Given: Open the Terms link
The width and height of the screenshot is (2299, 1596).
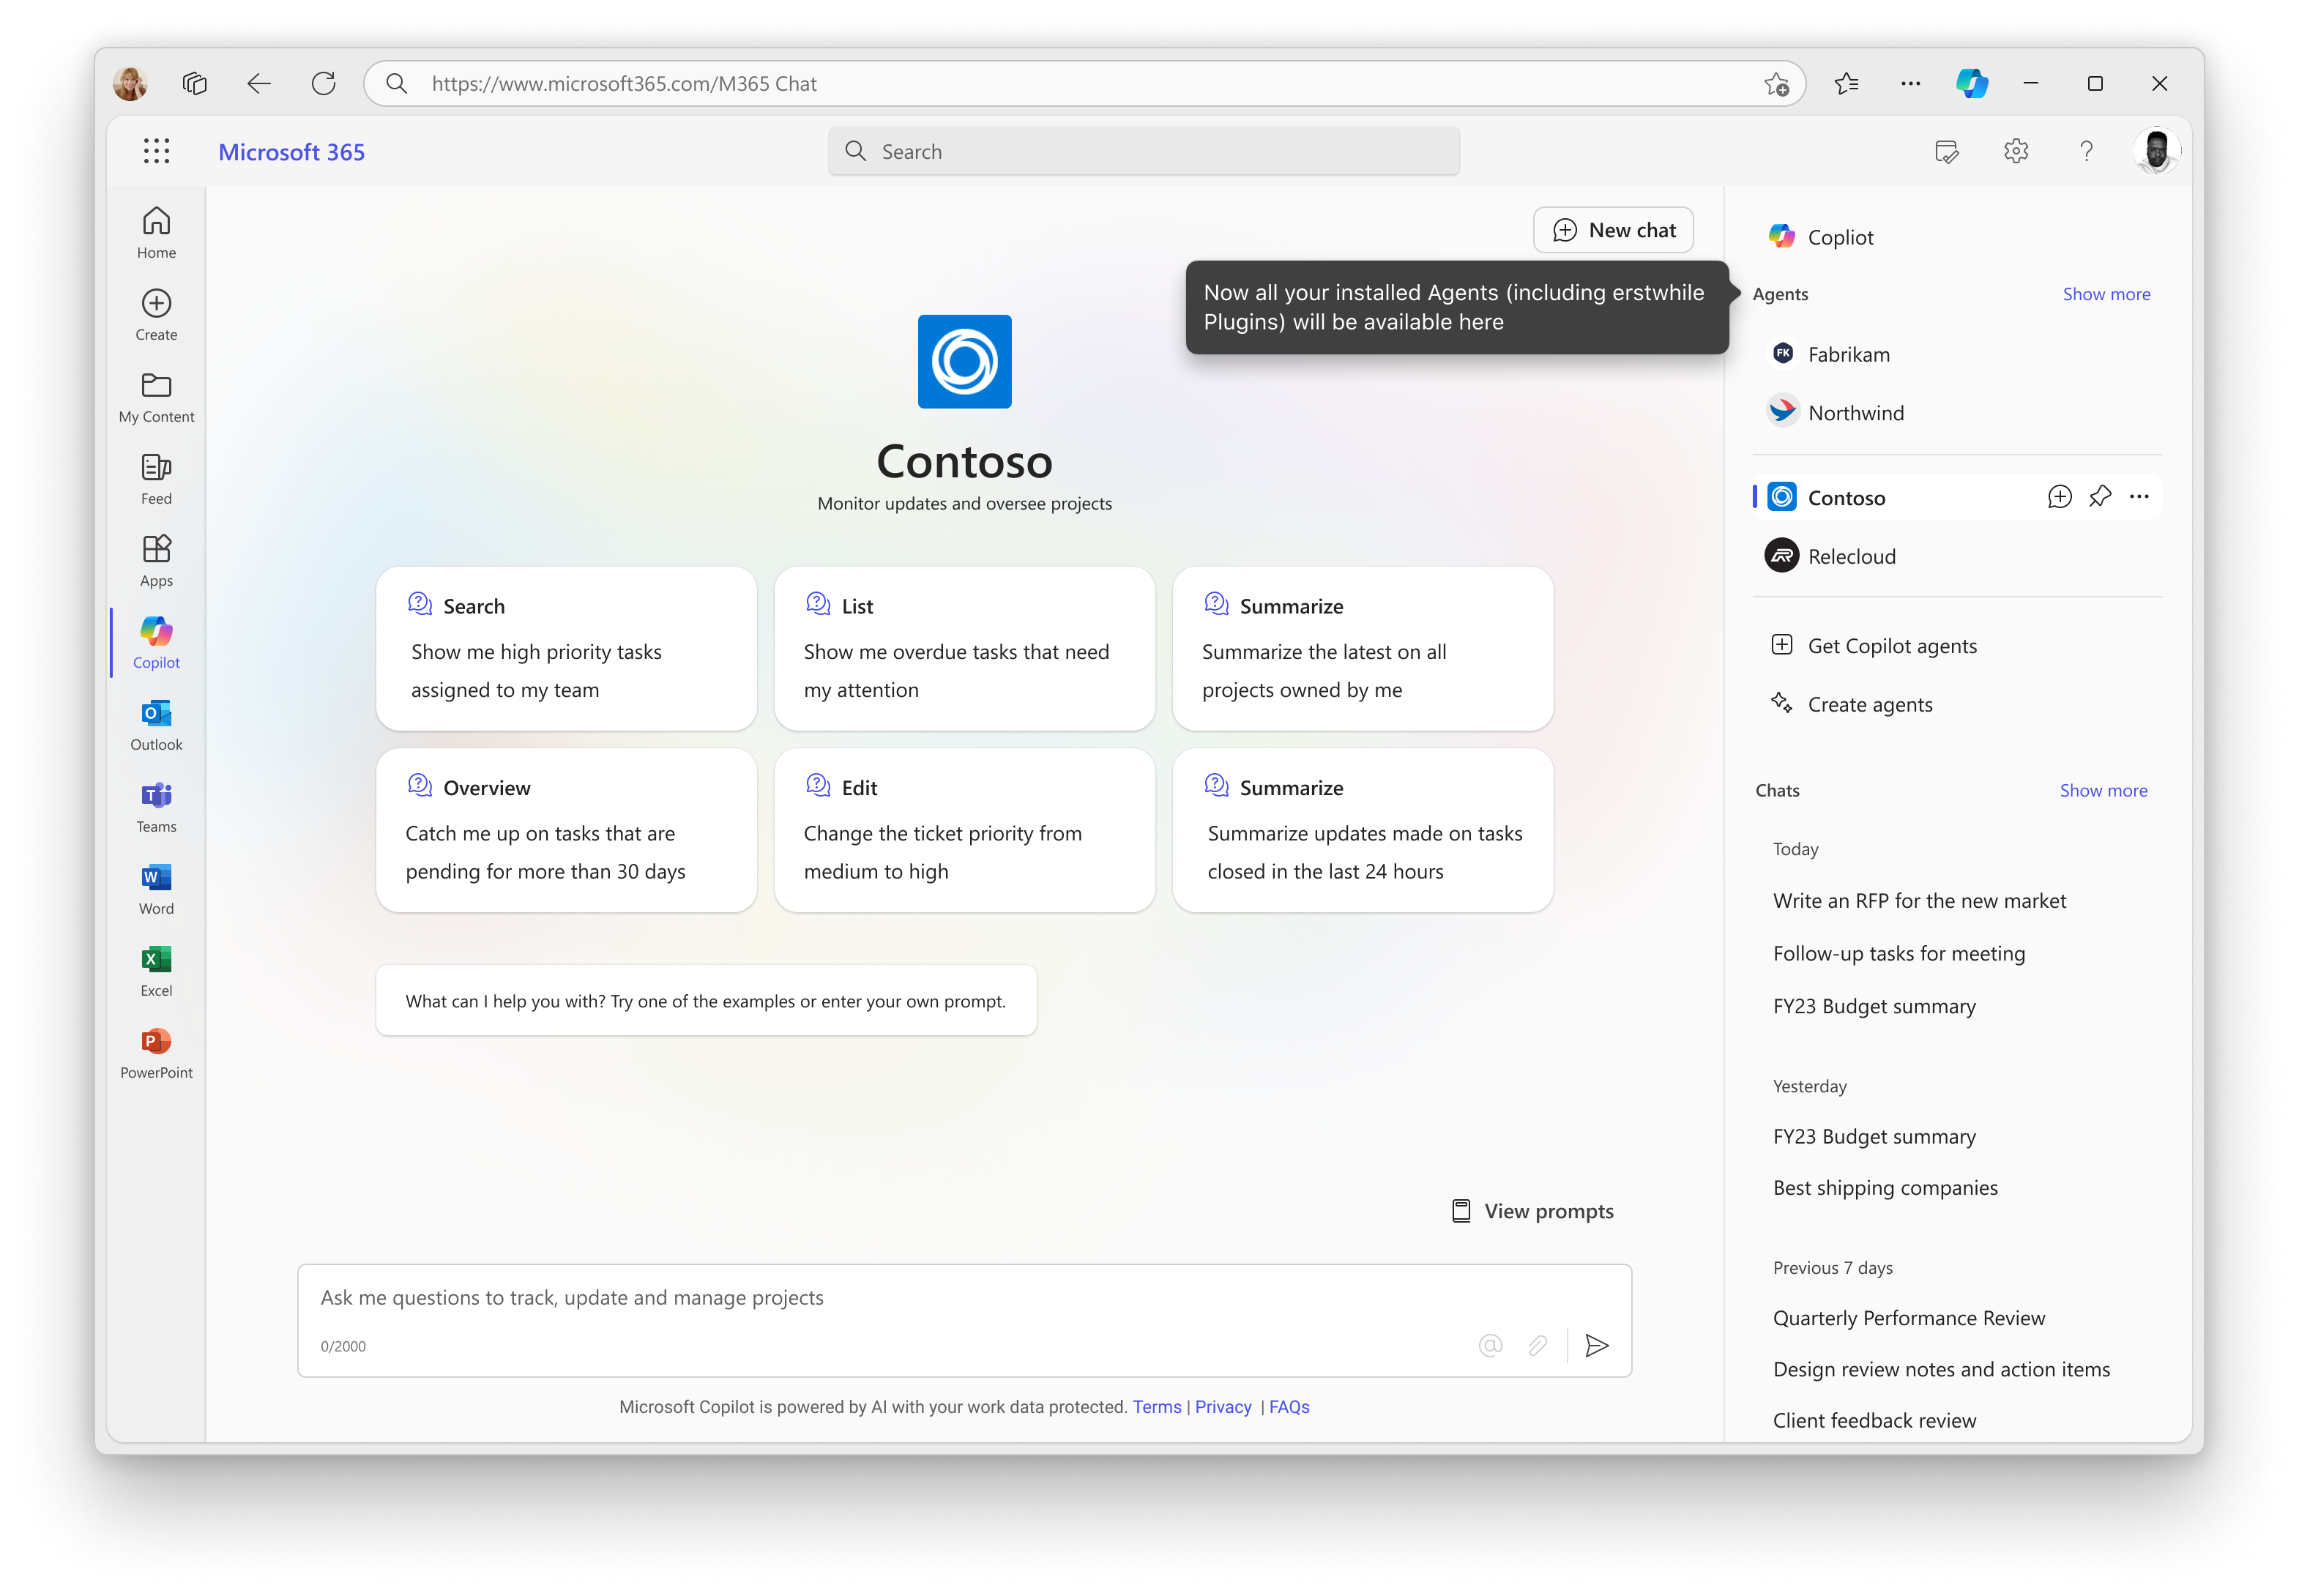Looking at the screenshot, I should (x=1156, y=1406).
